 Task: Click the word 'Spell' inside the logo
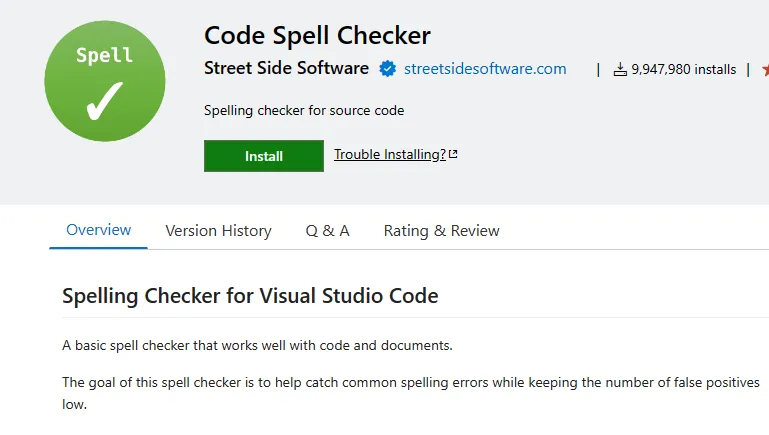point(104,56)
